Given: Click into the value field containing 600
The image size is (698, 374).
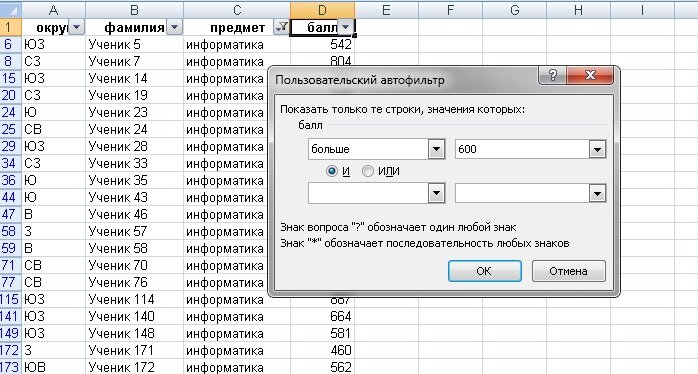Looking at the screenshot, I should tap(522, 149).
